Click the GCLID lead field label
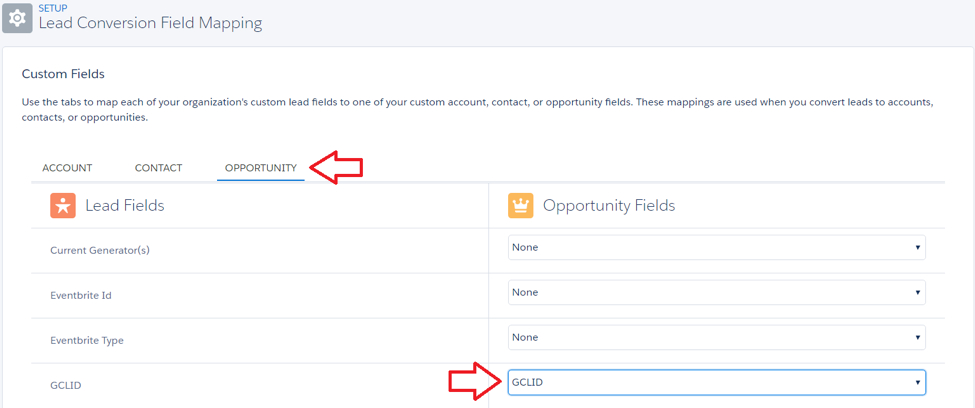 tap(65, 386)
